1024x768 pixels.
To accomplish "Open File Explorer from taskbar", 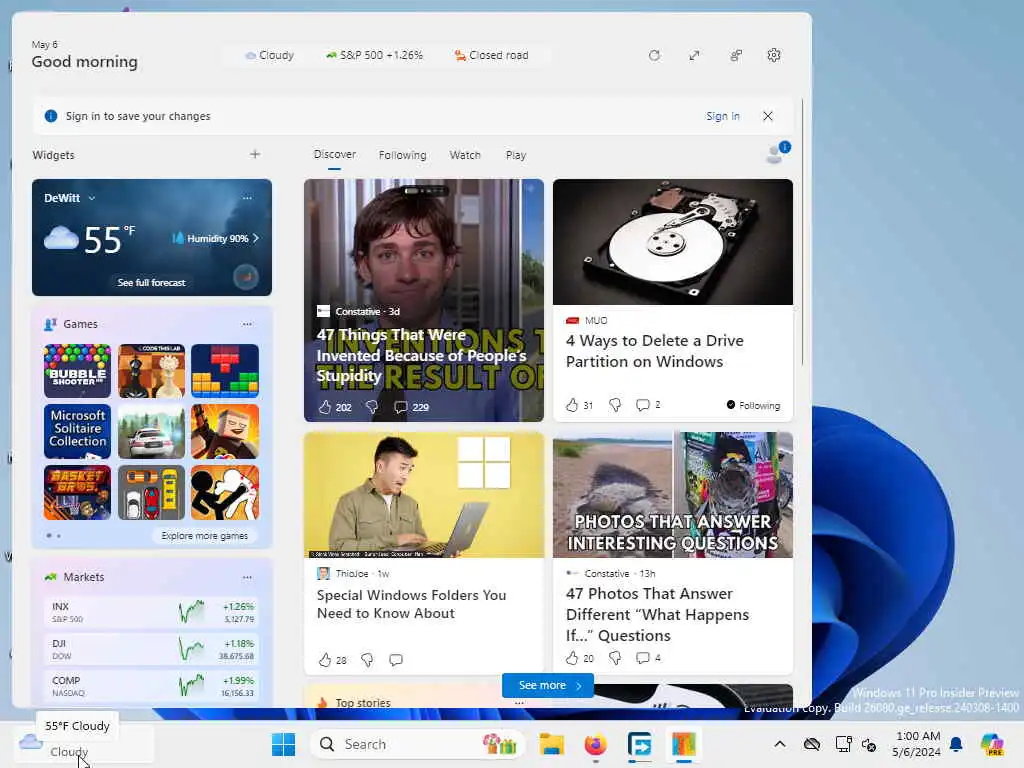I will click(x=552, y=744).
